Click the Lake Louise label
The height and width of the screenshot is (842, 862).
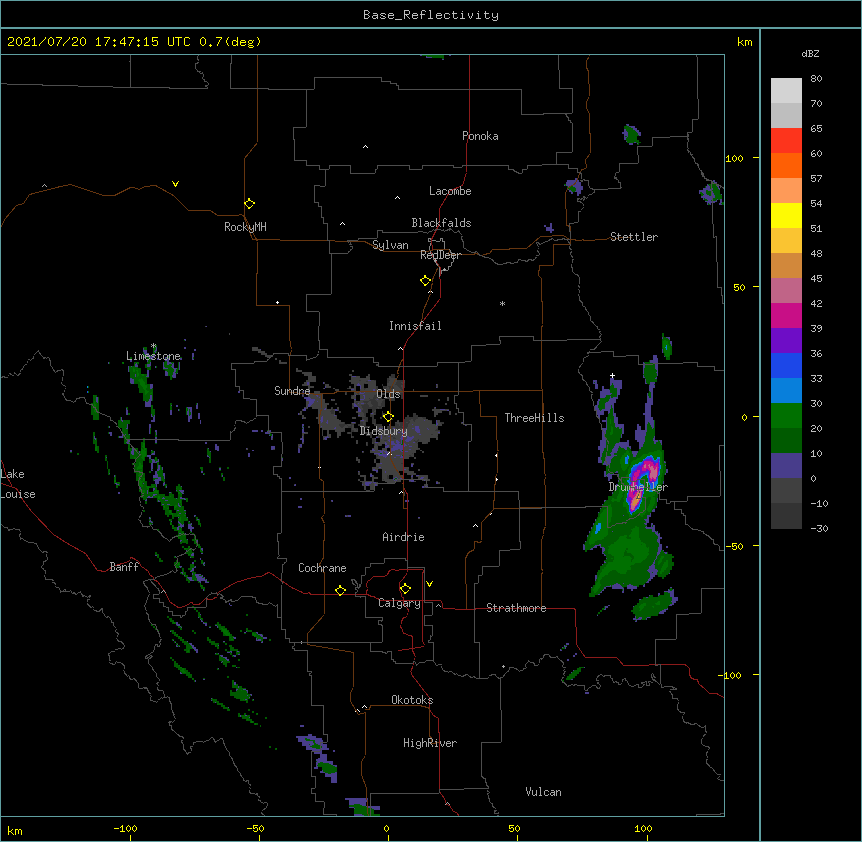click(18, 484)
